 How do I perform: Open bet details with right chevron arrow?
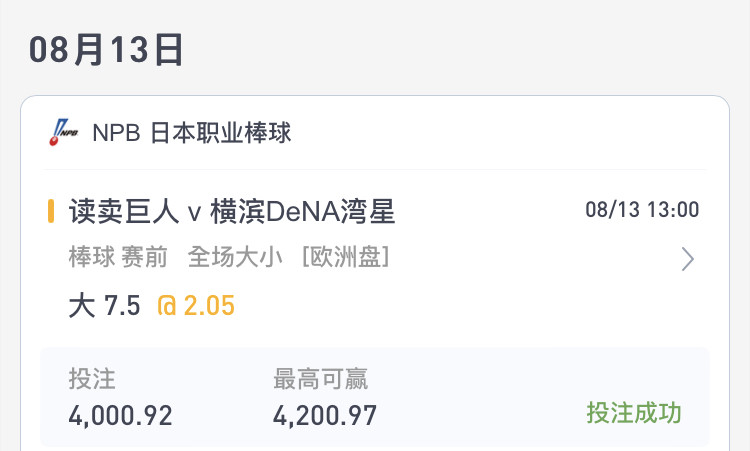687,259
